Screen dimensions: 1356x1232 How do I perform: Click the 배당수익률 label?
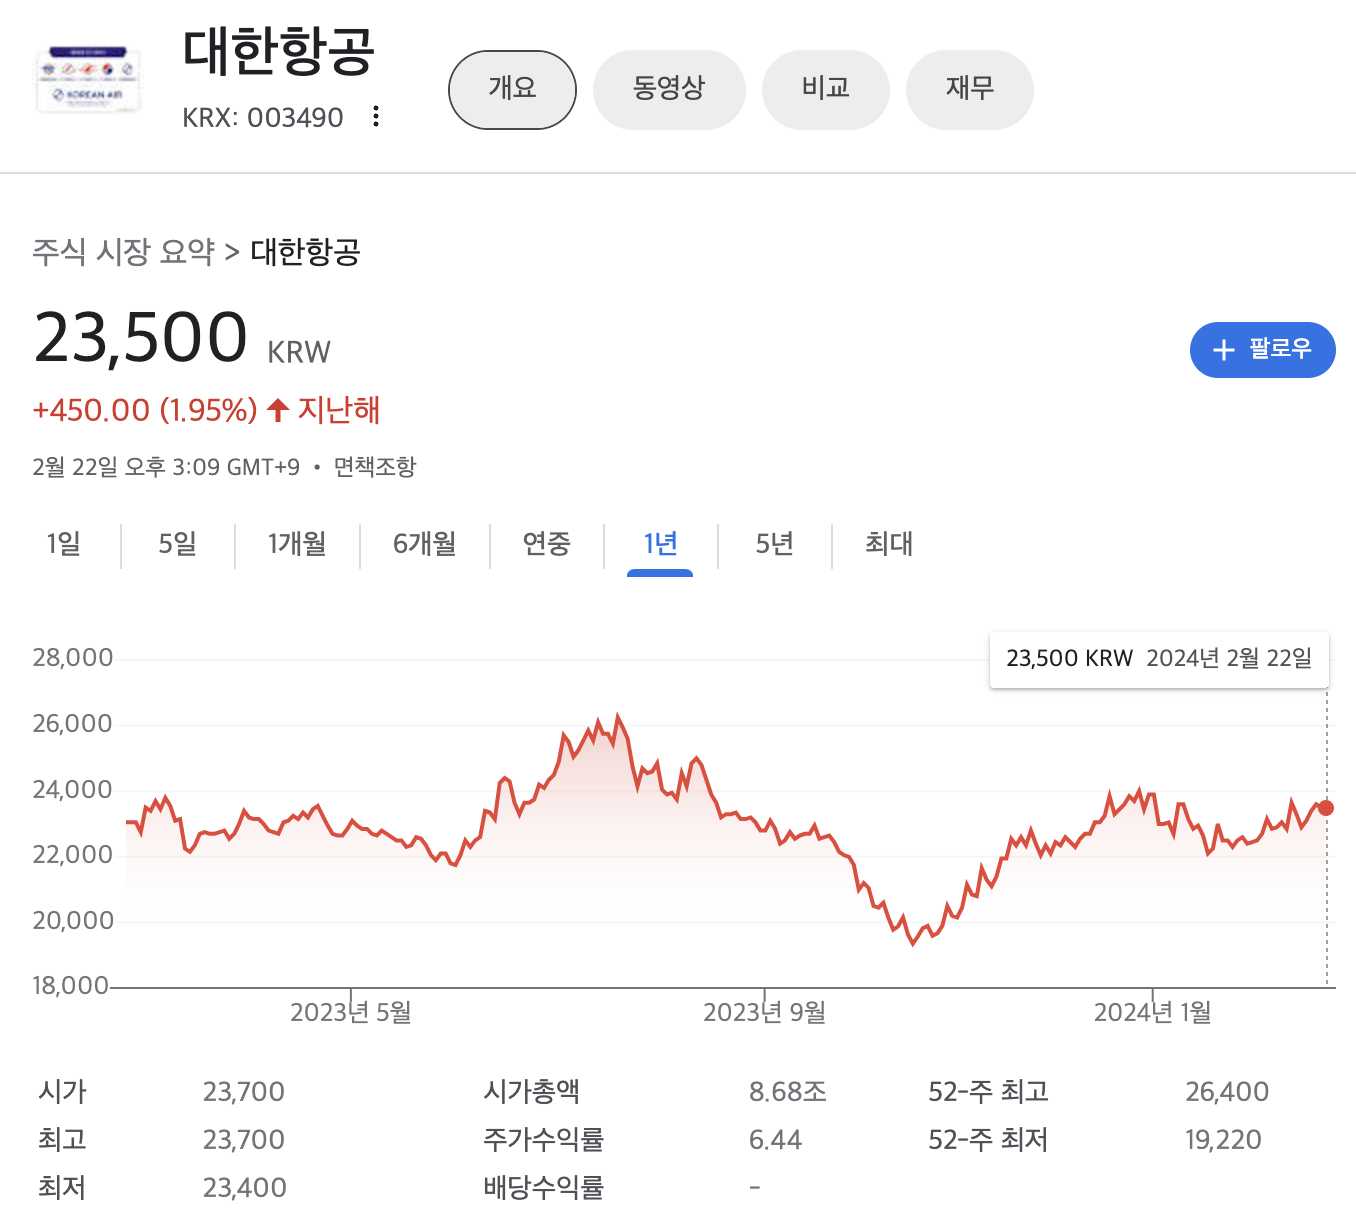tap(544, 1188)
